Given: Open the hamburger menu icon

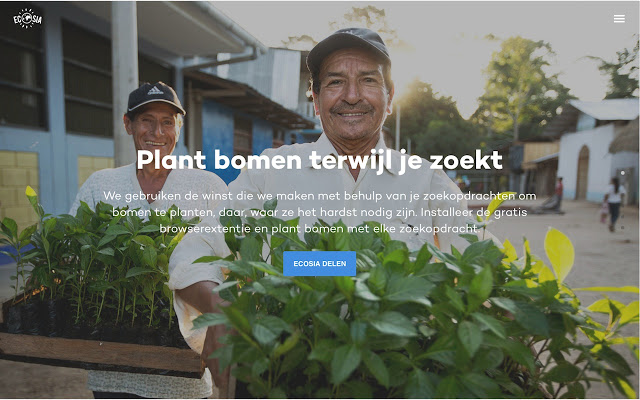Looking at the screenshot, I should (619, 19).
